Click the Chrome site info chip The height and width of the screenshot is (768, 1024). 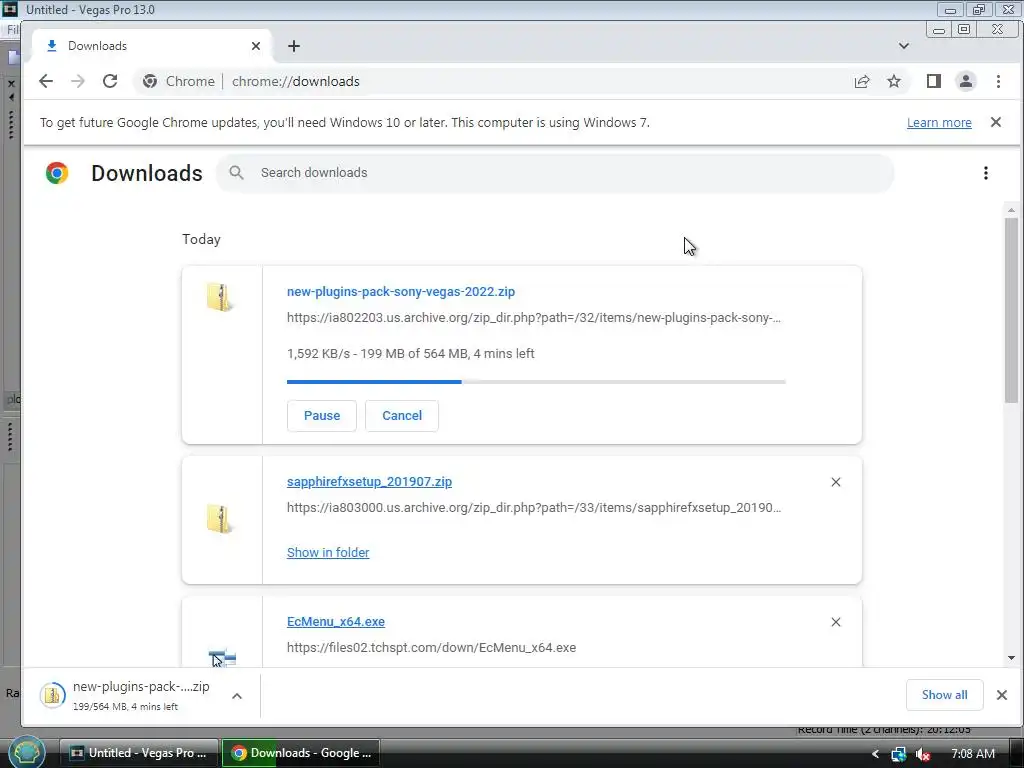[x=178, y=81]
